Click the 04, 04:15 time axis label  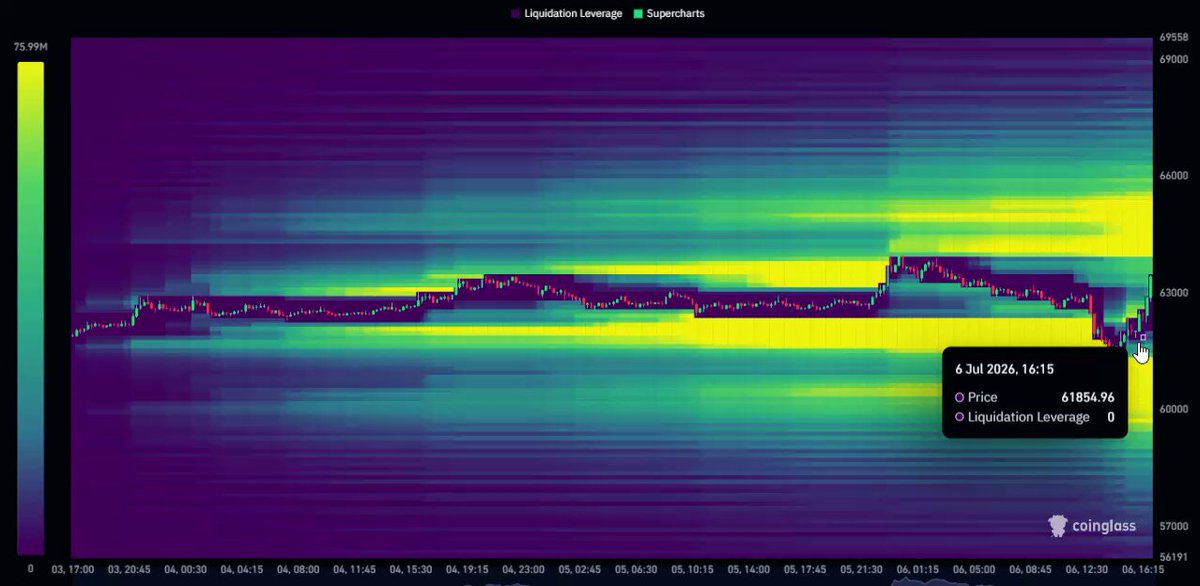(x=242, y=569)
